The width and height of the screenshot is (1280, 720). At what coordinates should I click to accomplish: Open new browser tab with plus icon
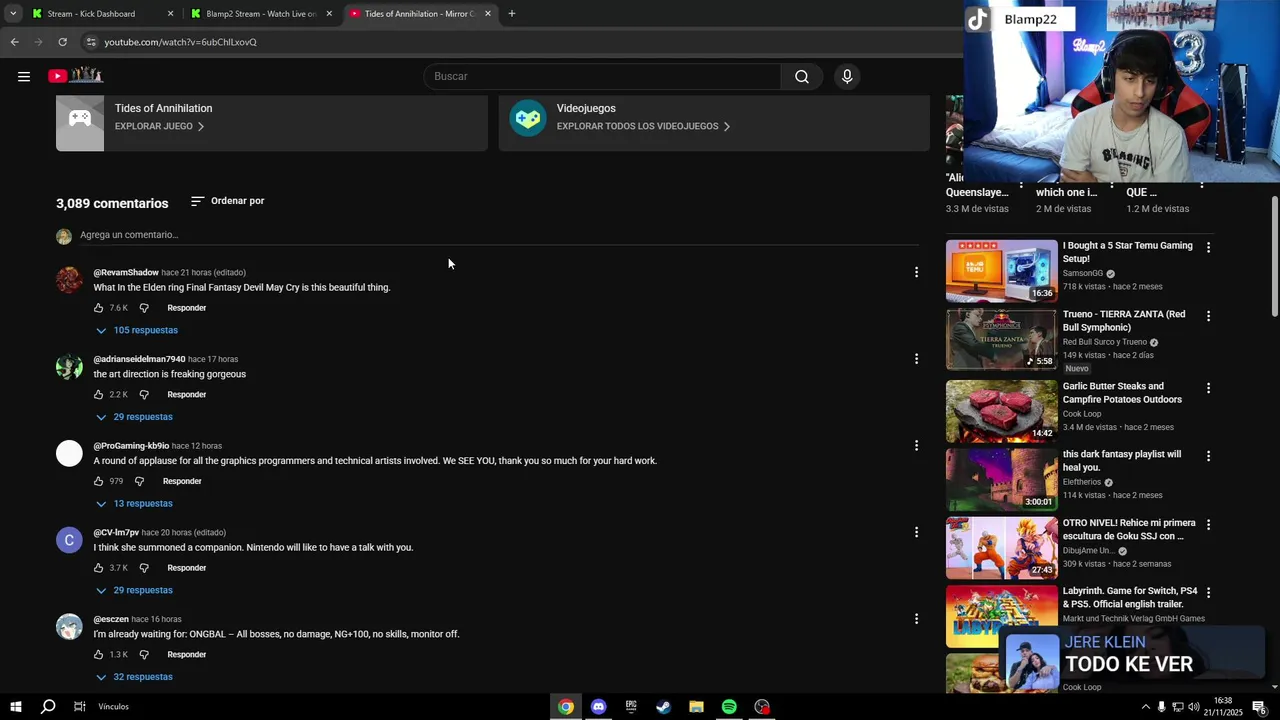coord(512,14)
